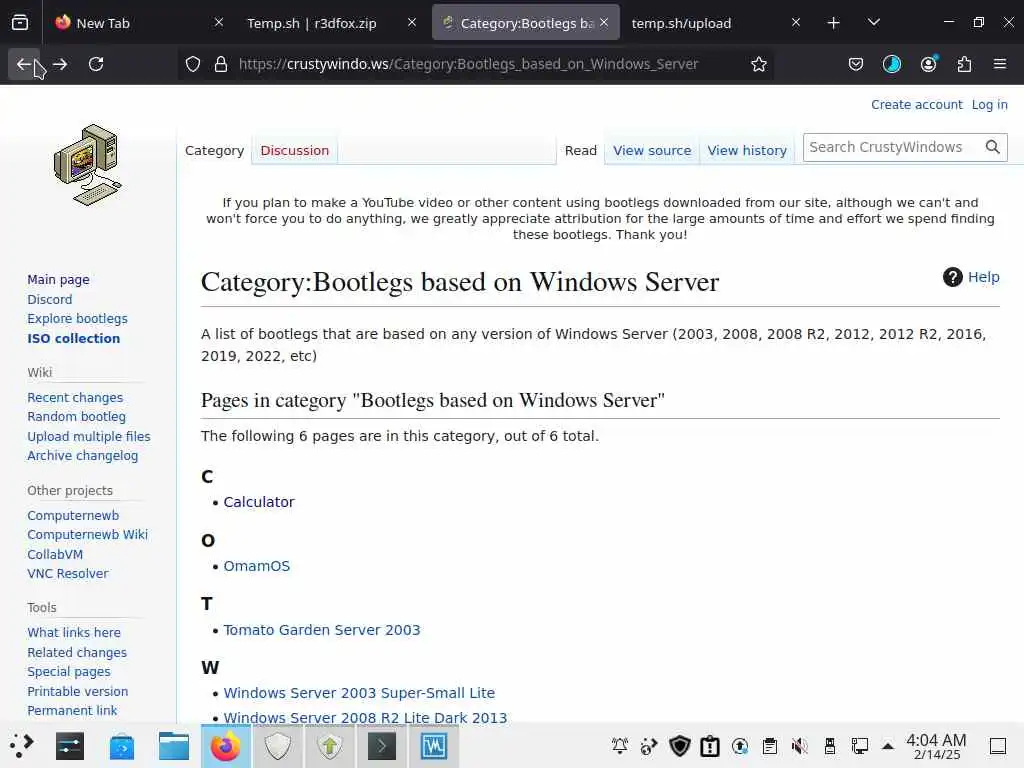Select the Read tab

[x=581, y=150]
